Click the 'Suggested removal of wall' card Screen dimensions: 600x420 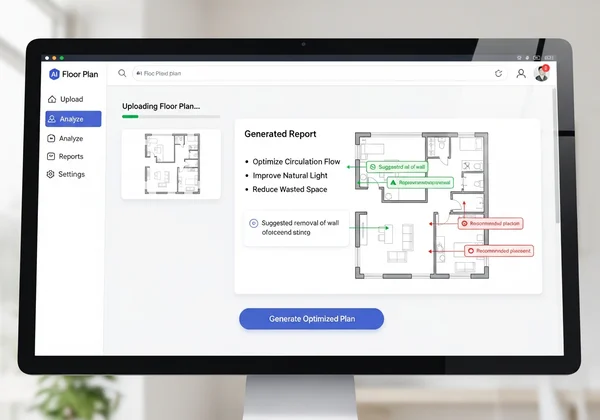pos(297,228)
